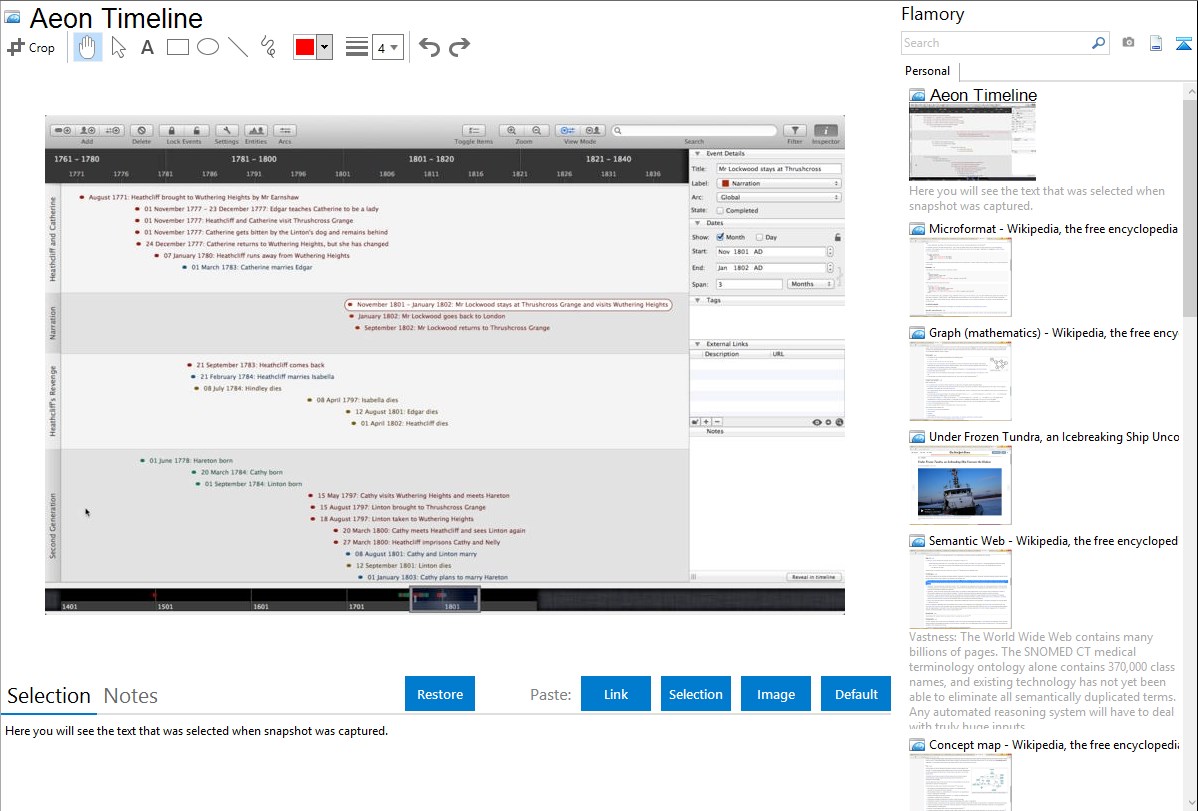1198x811 pixels.
Task: Click the camera capture icon
Action: 1128,43
